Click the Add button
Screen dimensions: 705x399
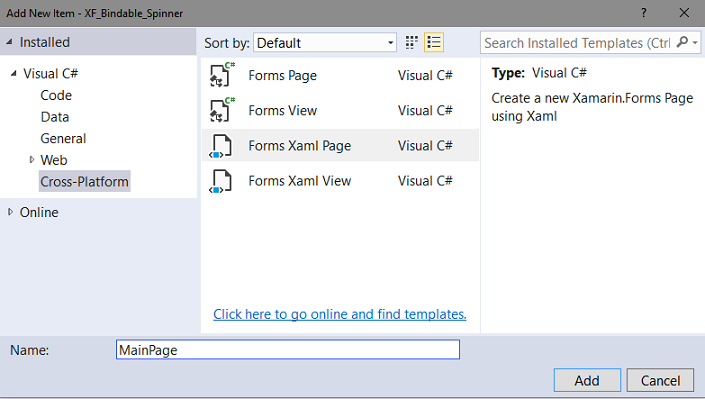587,381
